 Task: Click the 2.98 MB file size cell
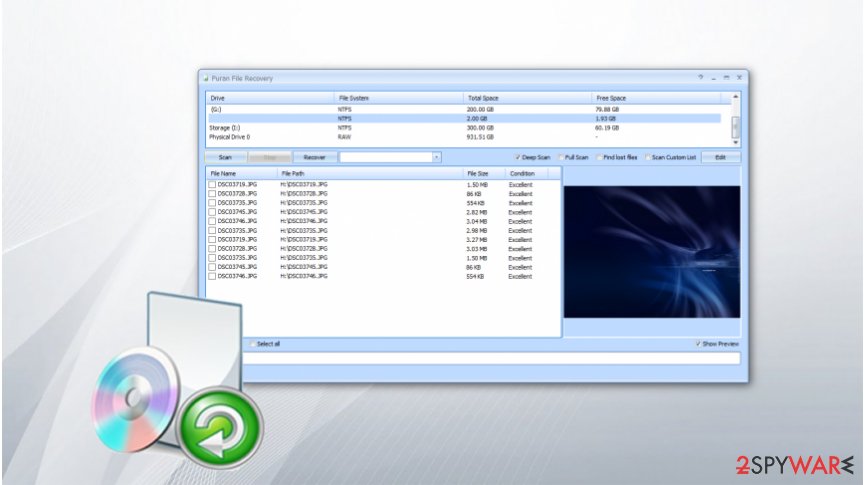click(477, 231)
